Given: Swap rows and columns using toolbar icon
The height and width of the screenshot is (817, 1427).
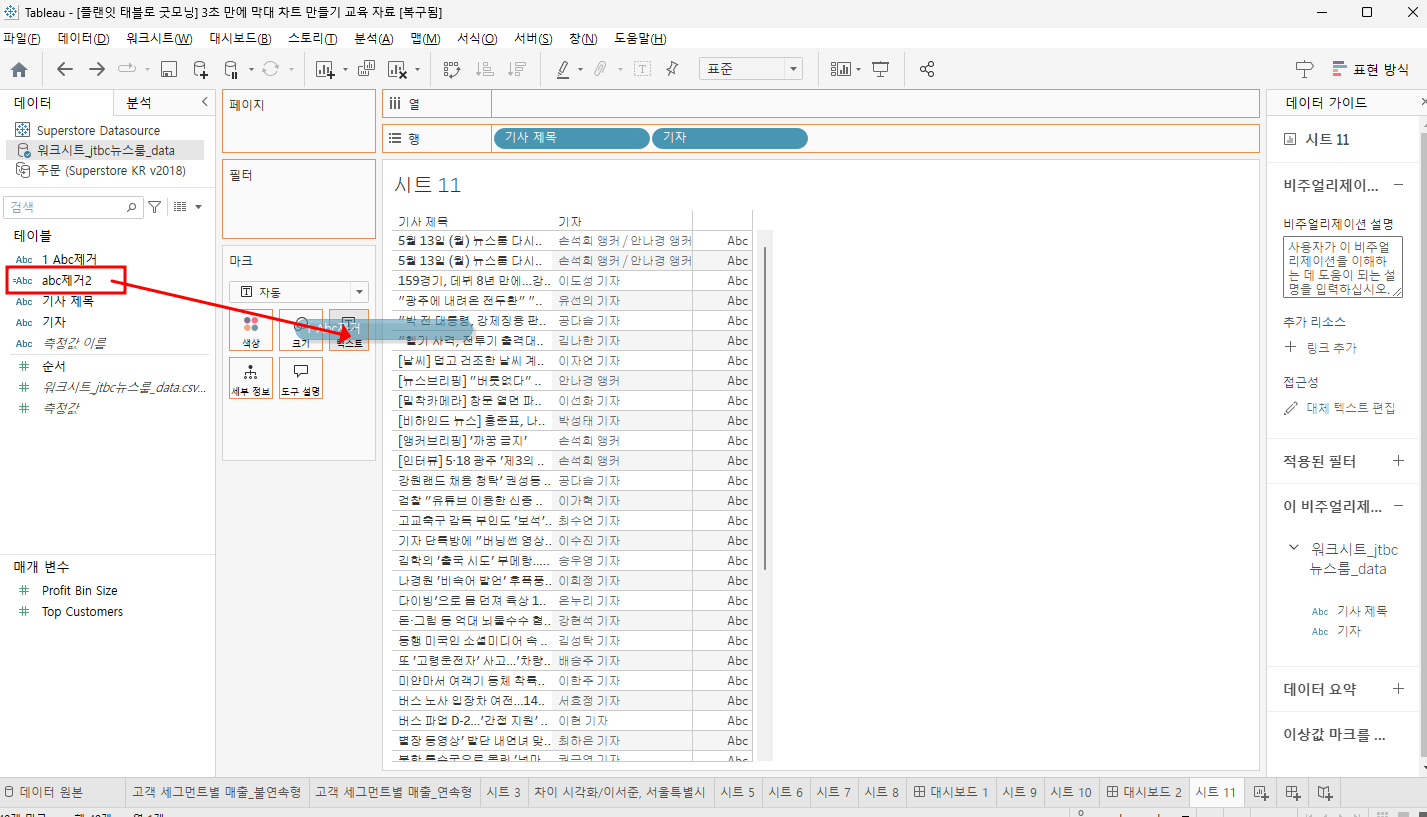Looking at the screenshot, I should tap(452, 69).
